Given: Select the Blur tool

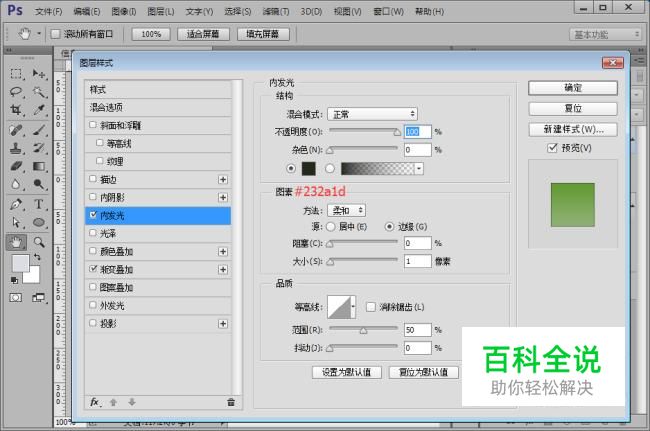Looking at the screenshot, I should click(16, 184).
